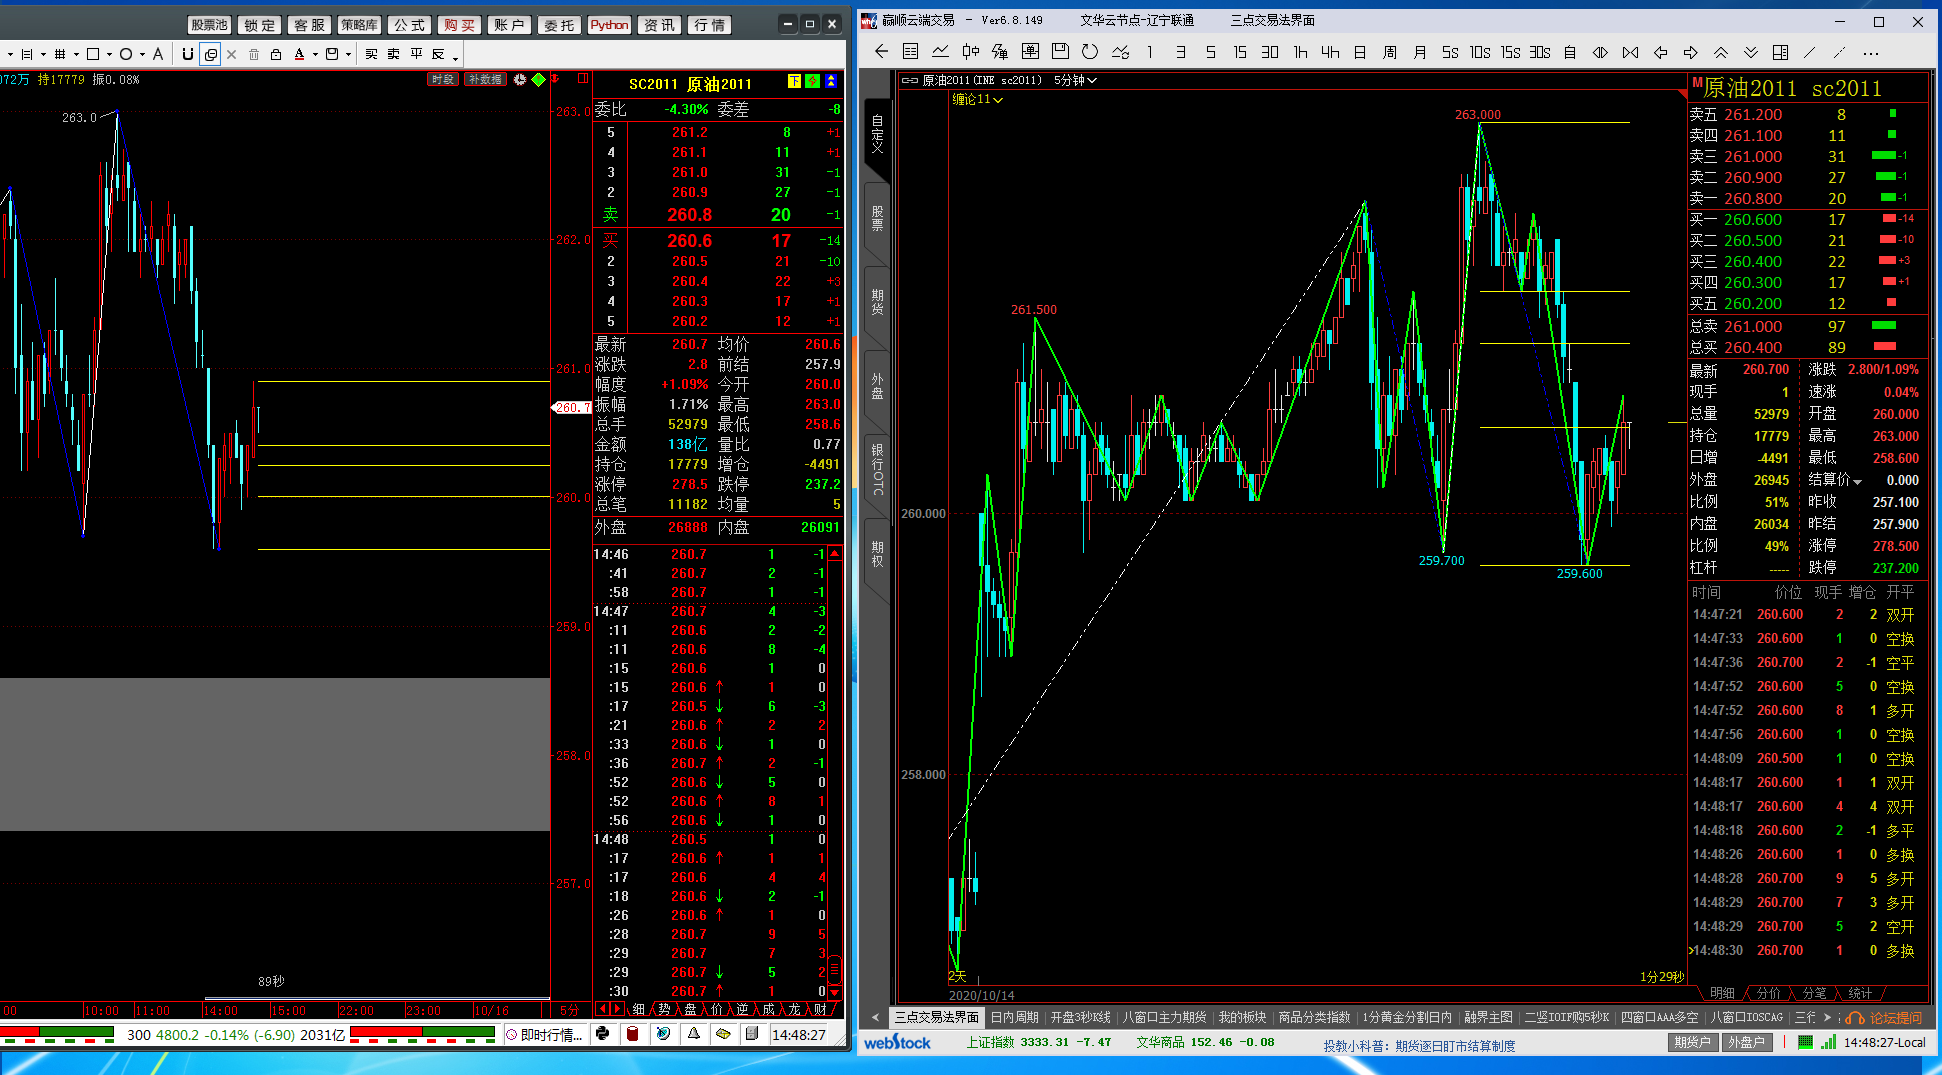The image size is (1942, 1075).
Task: Click the lock drawing icon in left toolbar
Action: tap(276, 54)
